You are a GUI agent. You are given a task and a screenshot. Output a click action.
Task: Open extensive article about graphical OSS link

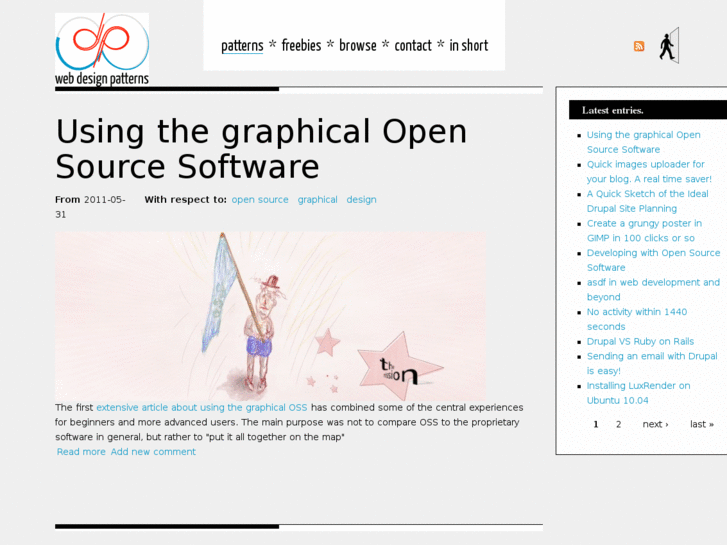click(x=202, y=407)
